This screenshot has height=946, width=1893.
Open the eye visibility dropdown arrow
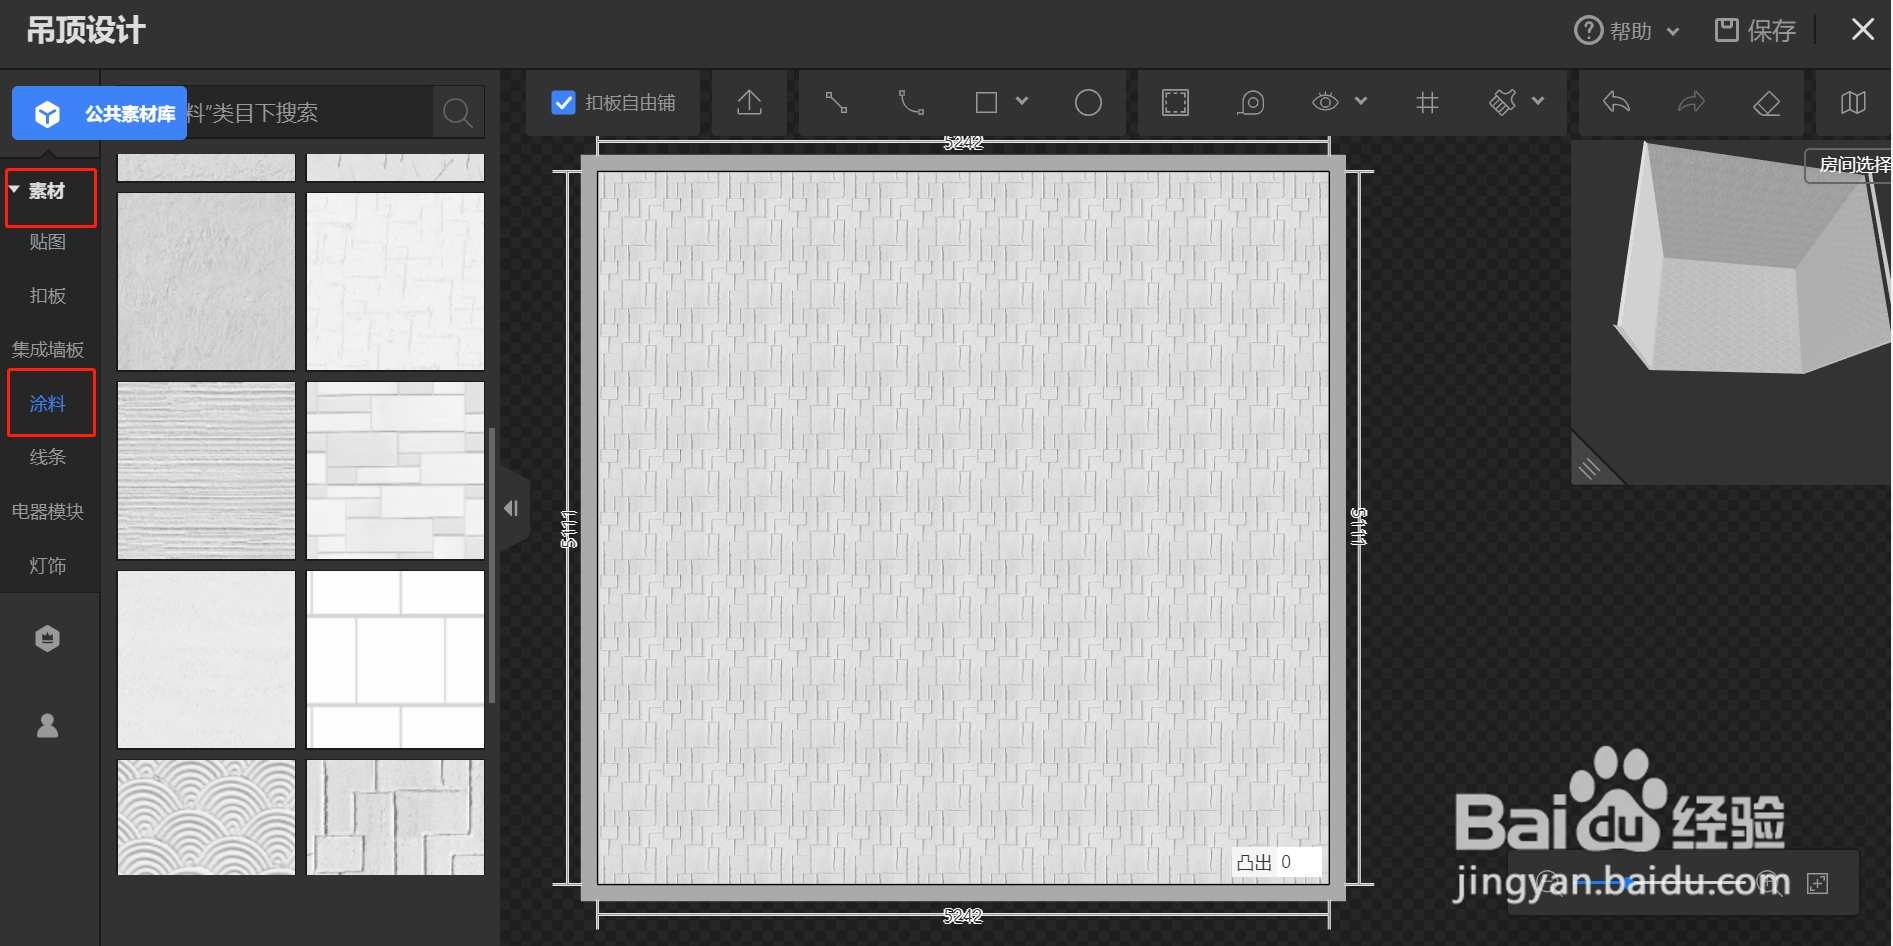click(1361, 101)
